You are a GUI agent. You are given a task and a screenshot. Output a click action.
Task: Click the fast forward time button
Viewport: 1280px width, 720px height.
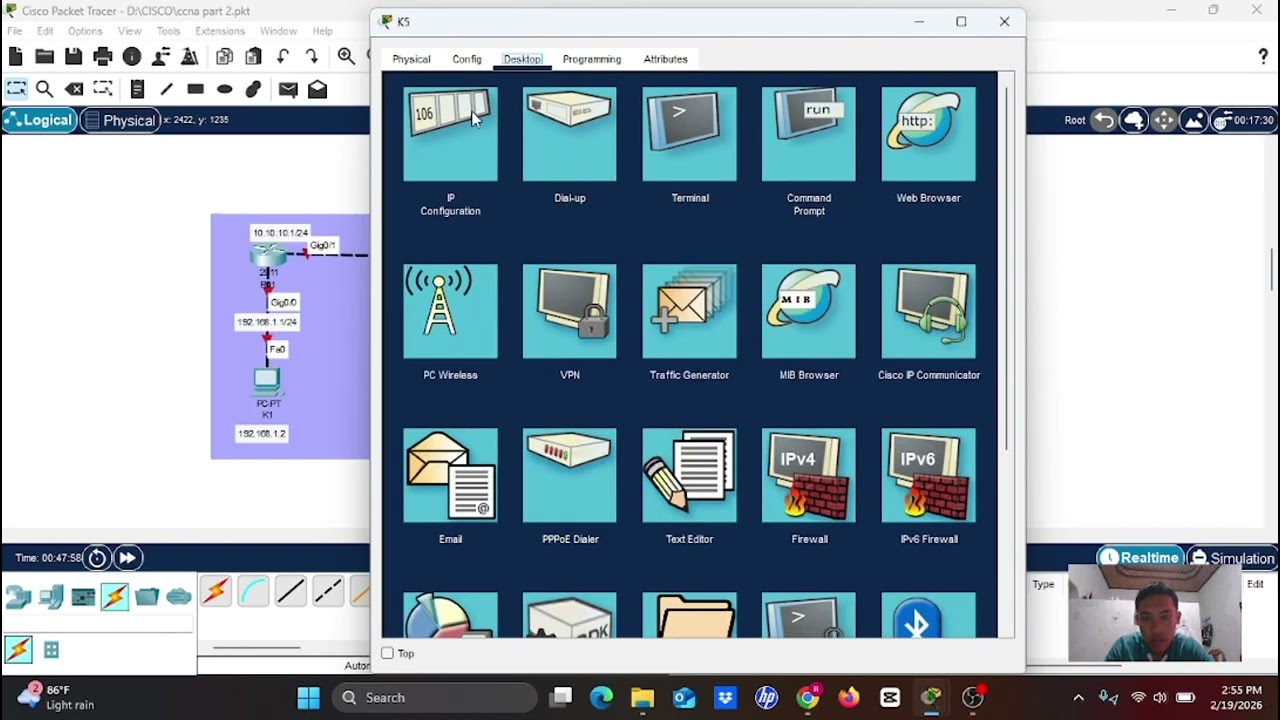(128, 558)
